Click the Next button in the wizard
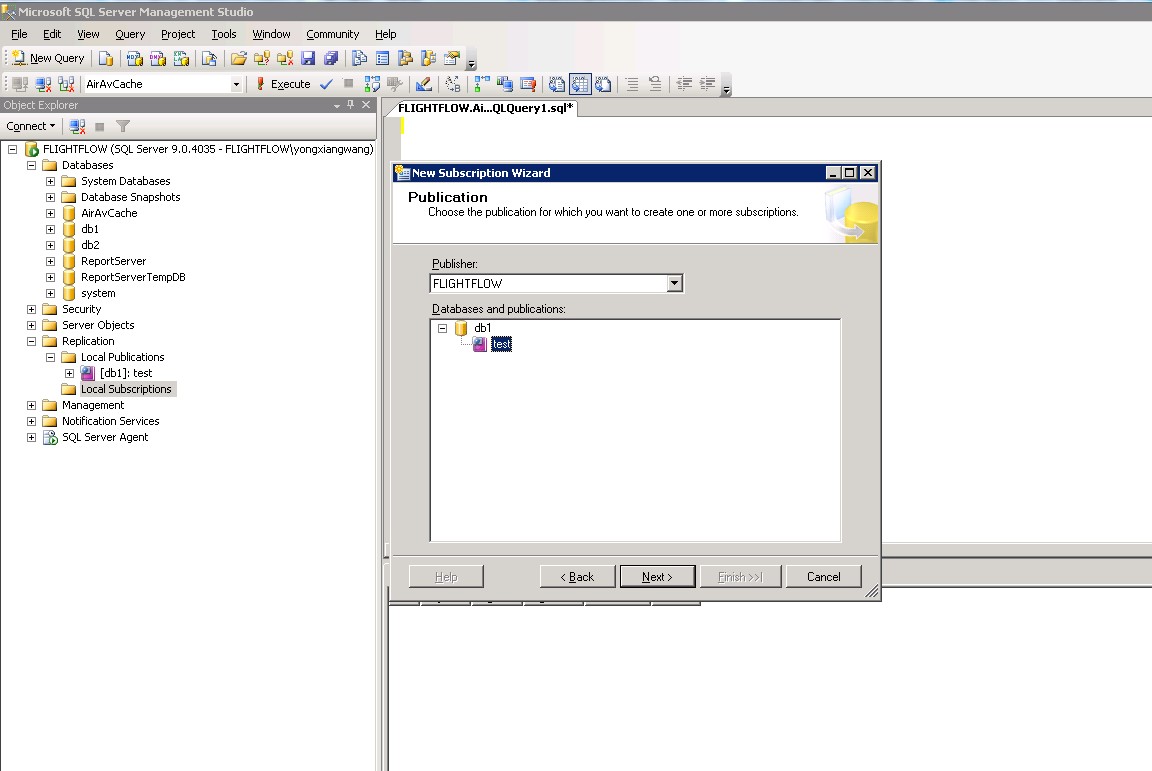 [656, 576]
